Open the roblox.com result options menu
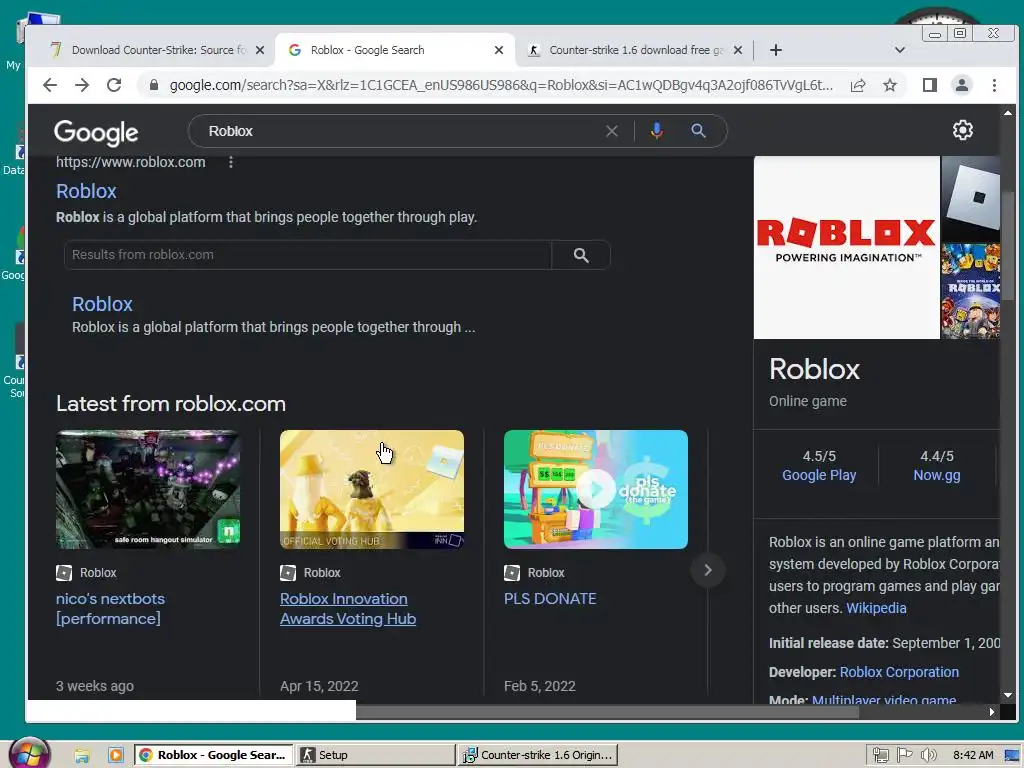The width and height of the screenshot is (1024, 768). tap(231, 162)
